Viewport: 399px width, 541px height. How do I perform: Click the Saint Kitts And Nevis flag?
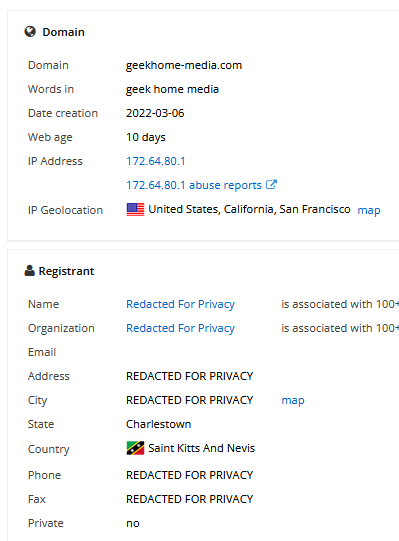135,448
